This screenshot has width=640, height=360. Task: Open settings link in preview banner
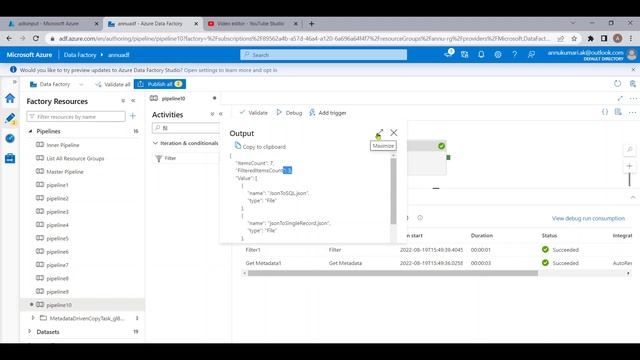pos(230,70)
